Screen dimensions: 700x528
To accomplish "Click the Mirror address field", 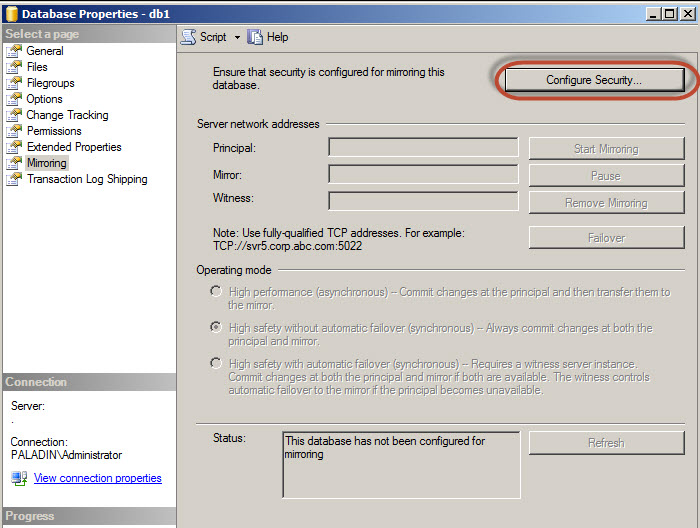I will (x=423, y=175).
